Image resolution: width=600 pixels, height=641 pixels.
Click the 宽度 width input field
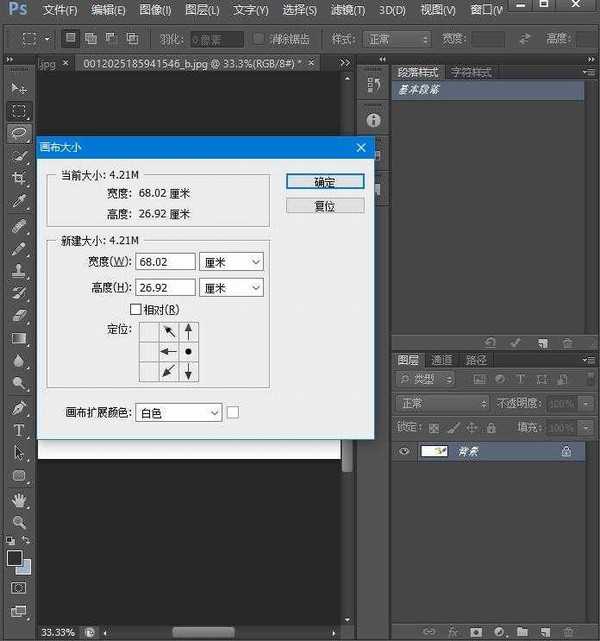click(x=164, y=262)
